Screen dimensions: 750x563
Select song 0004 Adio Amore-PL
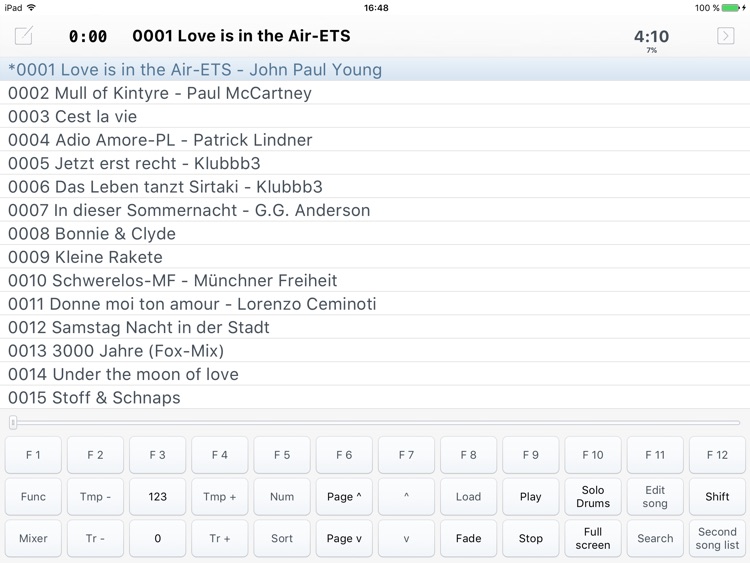click(375, 140)
